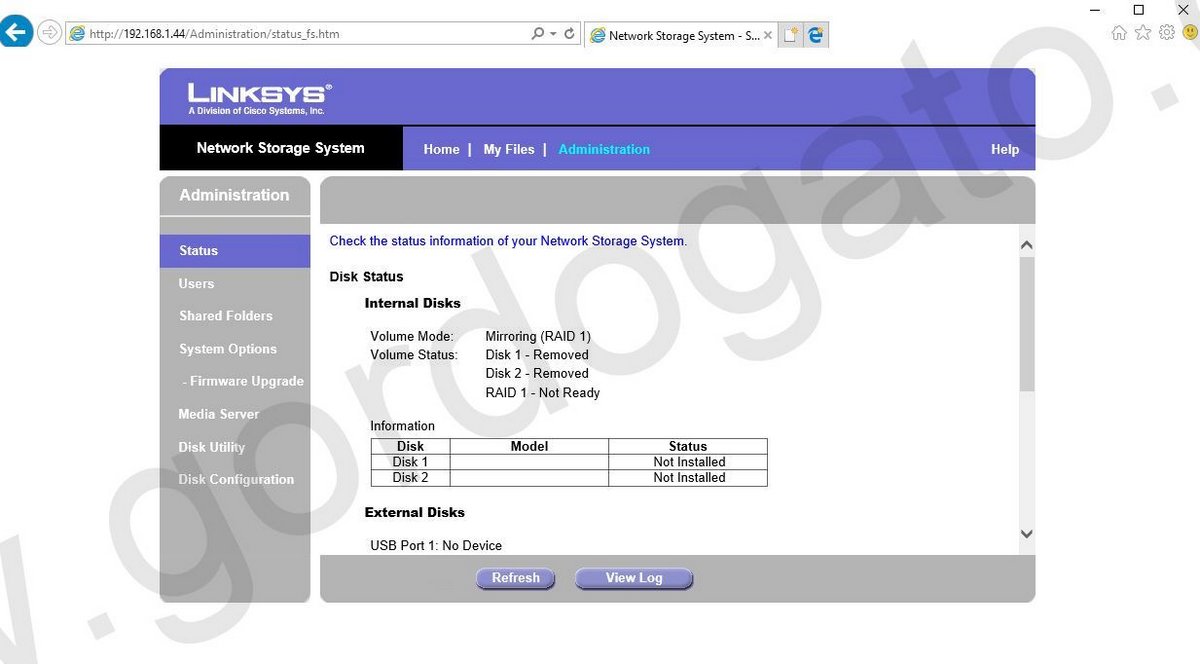Open the Home navigation link
The height and width of the screenshot is (664, 1200).
coord(441,149)
